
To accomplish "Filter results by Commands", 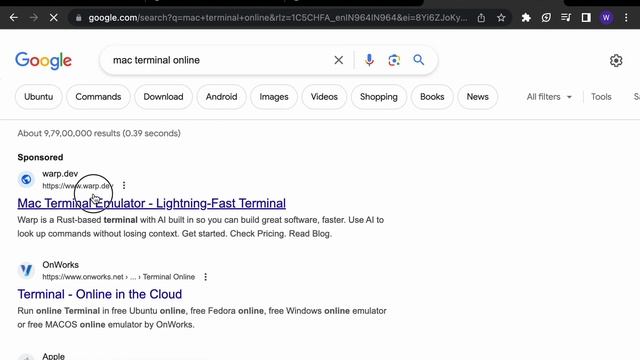I will point(98,97).
